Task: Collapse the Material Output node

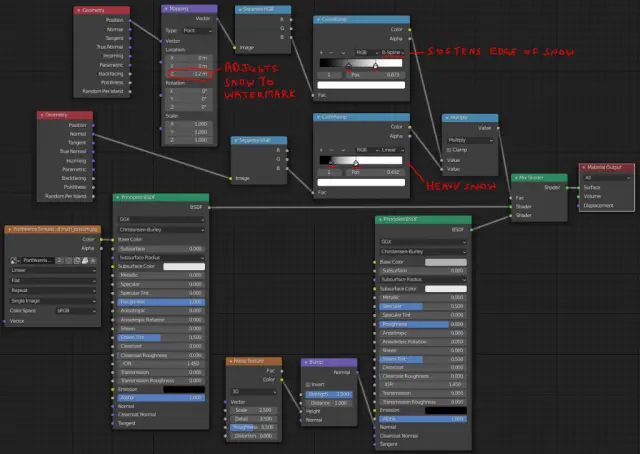Action: click(x=584, y=167)
